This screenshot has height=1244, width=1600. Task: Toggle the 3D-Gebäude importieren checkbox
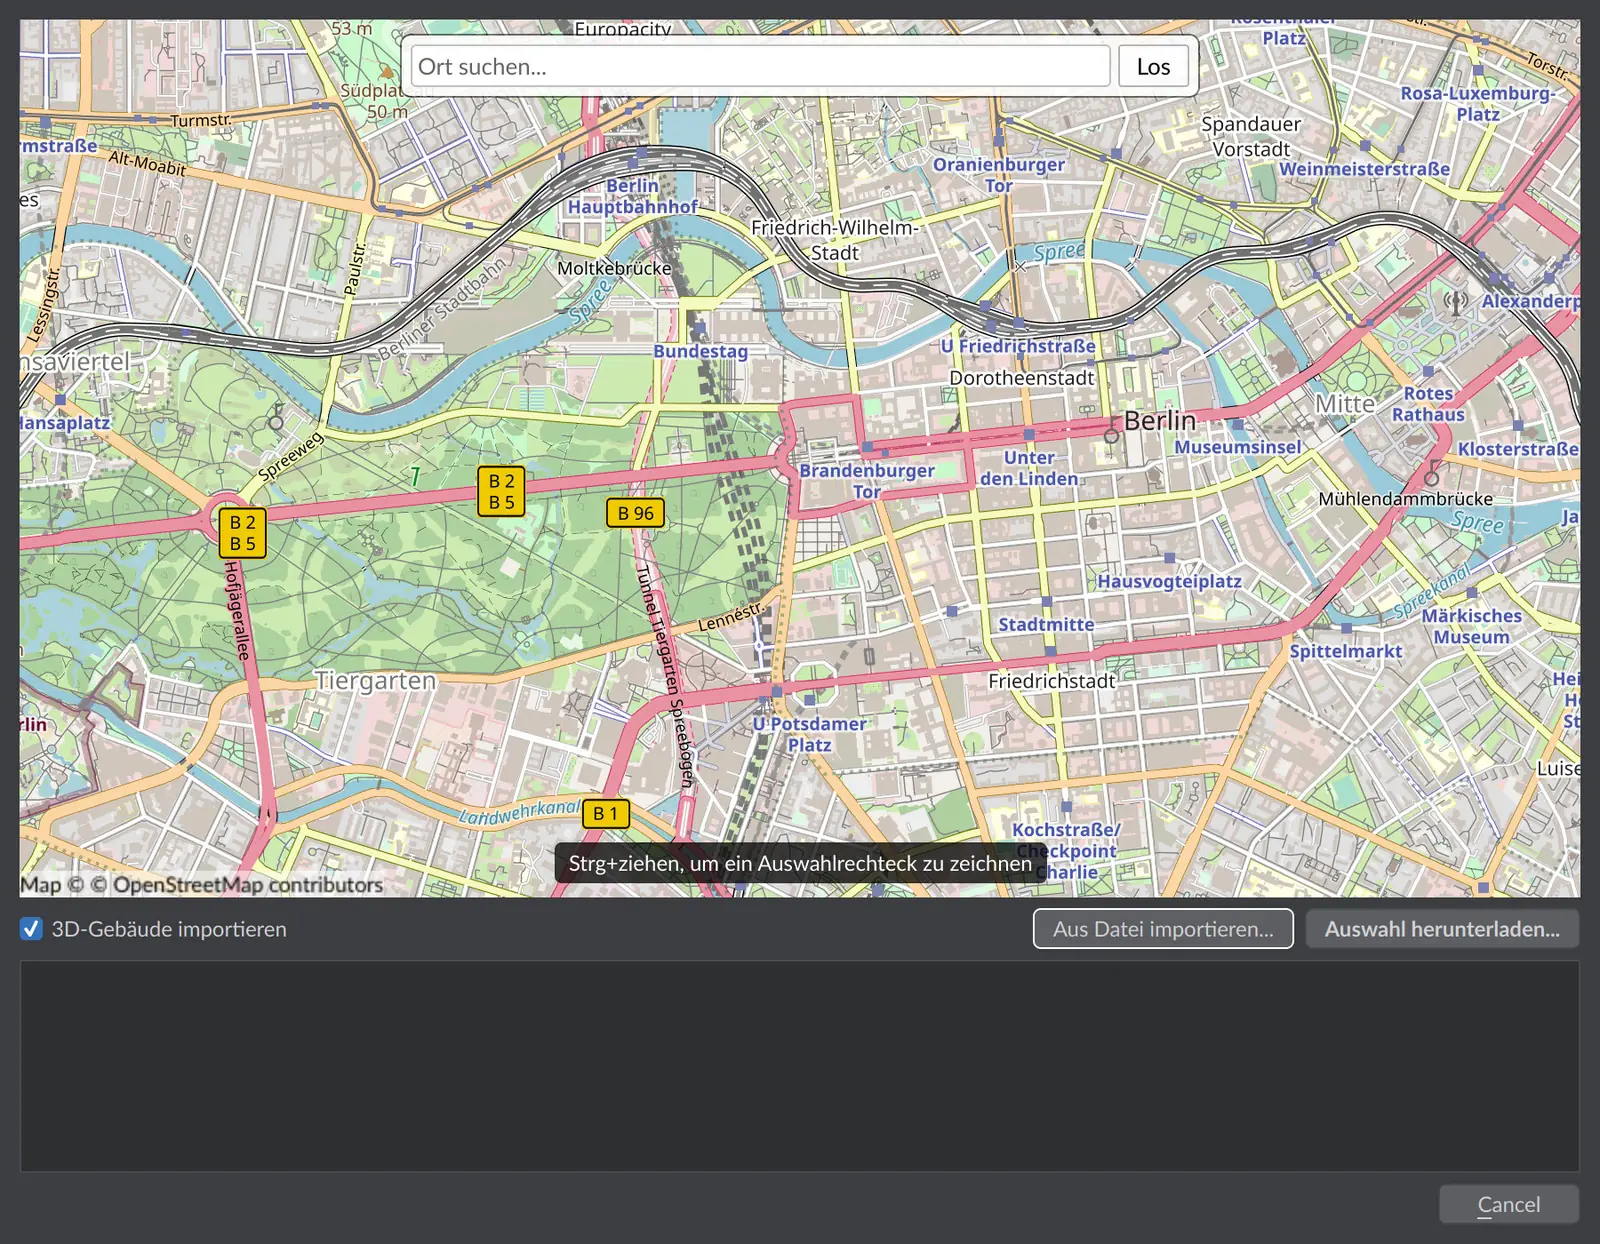31,929
